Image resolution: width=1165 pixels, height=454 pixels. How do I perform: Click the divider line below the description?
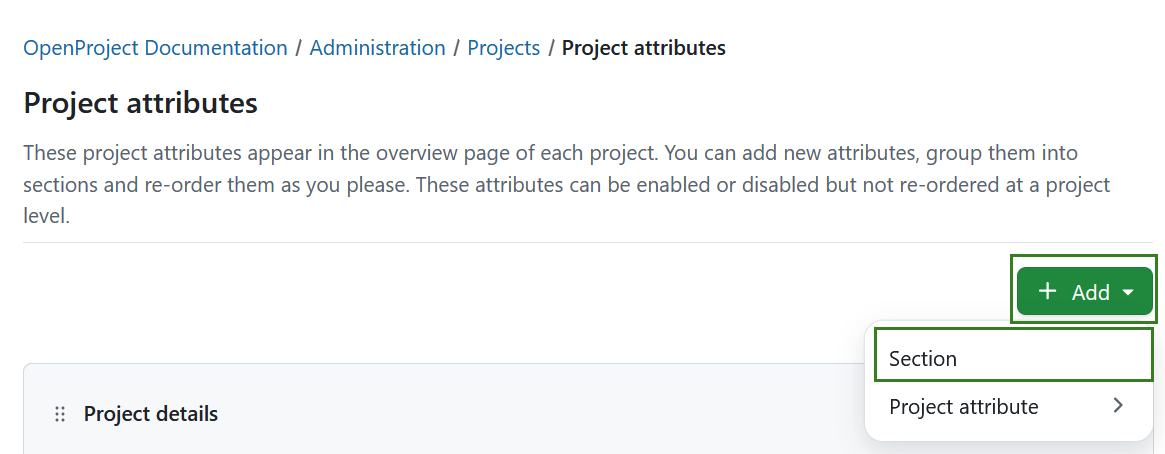pyautogui.click(x=500, y=242)
